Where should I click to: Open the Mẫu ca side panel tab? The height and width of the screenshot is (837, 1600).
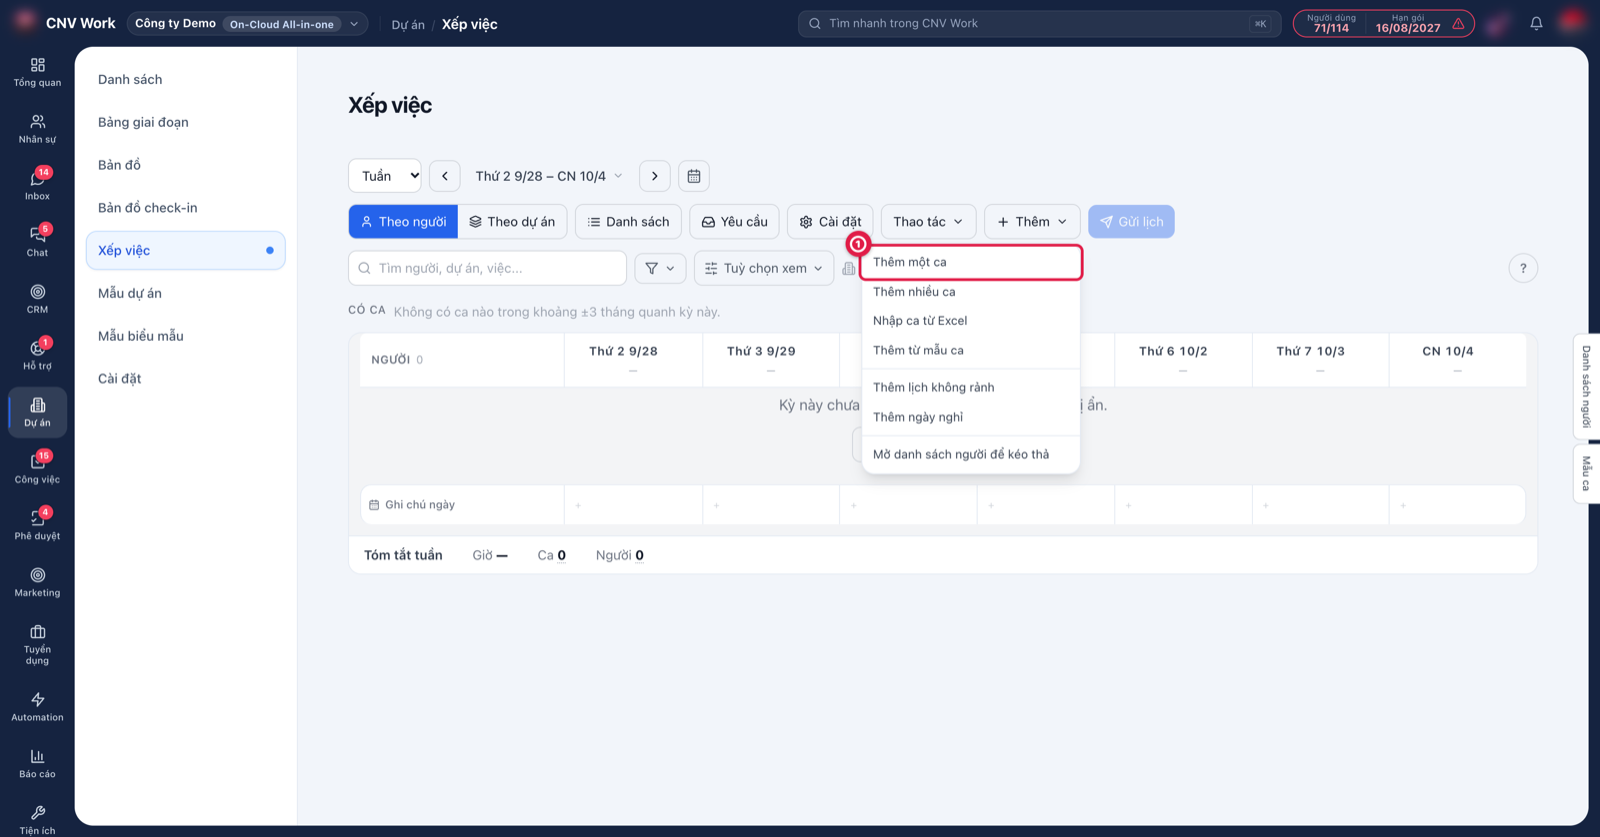pos(1586,473)
